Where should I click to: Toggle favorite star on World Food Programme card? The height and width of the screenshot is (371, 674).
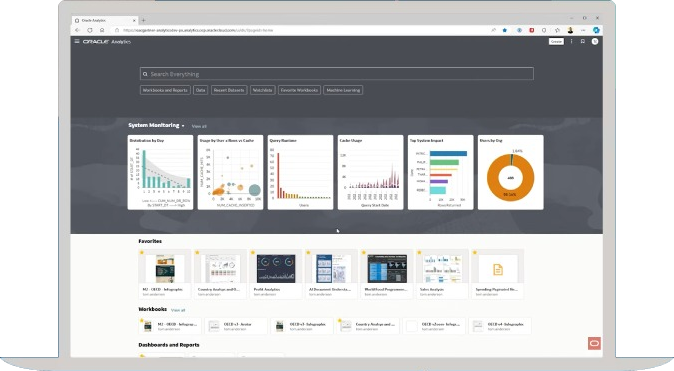(364, 252)
